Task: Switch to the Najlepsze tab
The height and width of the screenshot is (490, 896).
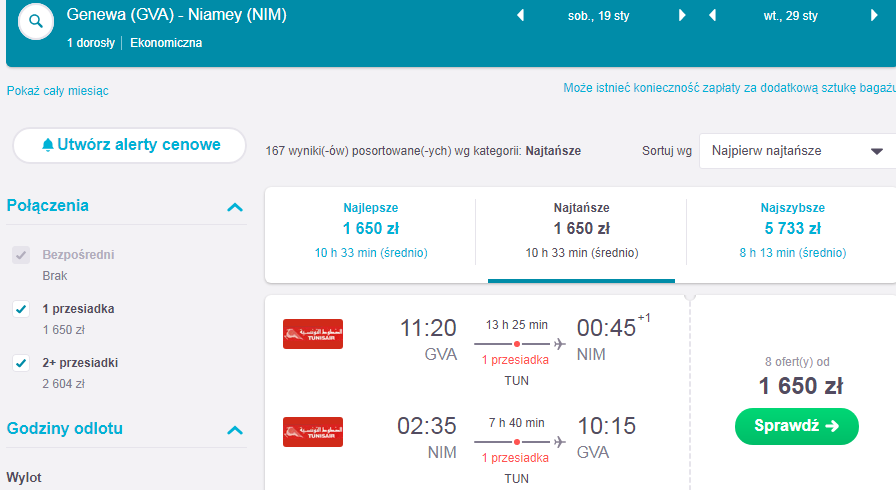Action: pos(371,231)
